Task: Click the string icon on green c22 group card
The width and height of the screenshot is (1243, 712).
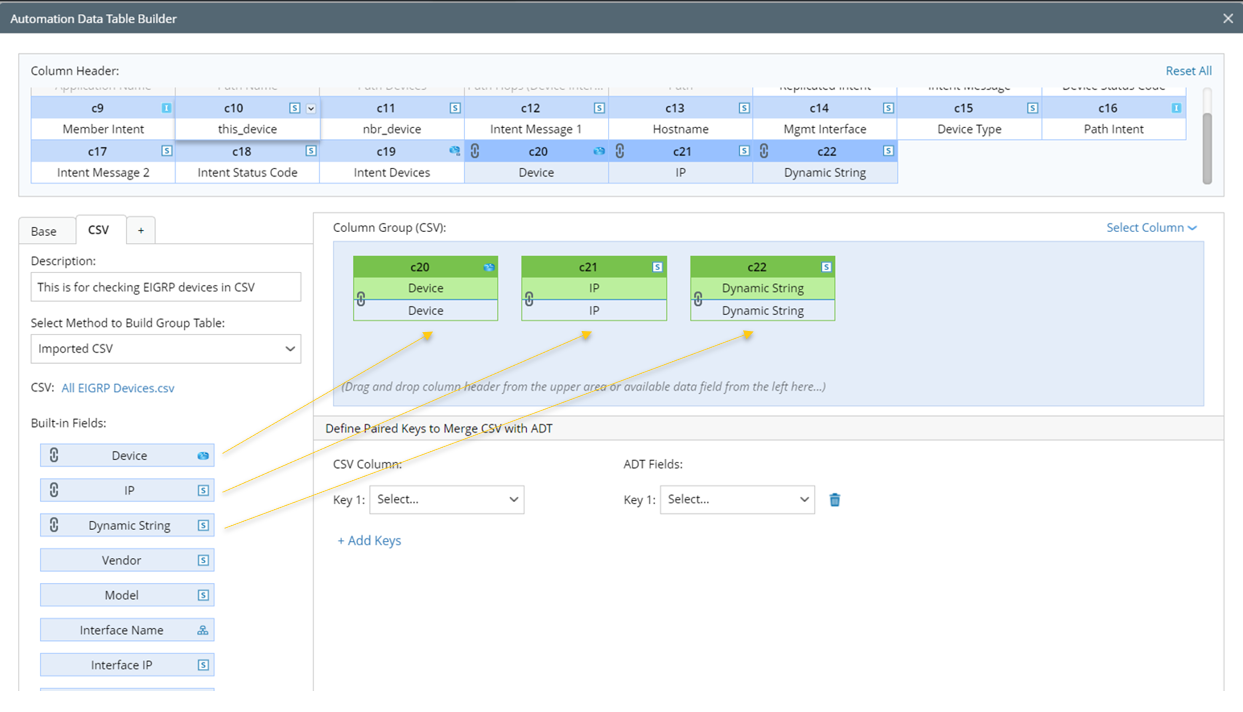Action: (x=826, y=267)
